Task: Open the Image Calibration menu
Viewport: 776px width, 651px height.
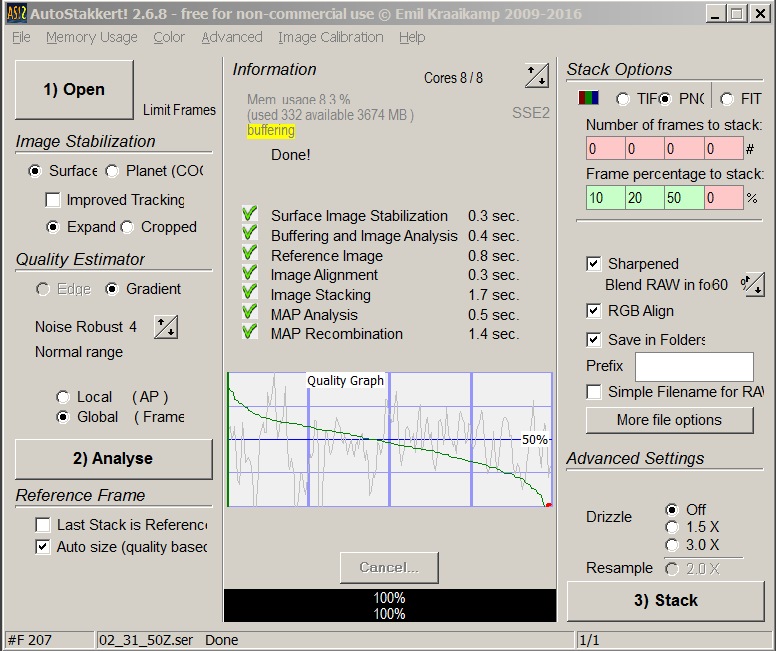Action: coord(331,37)
